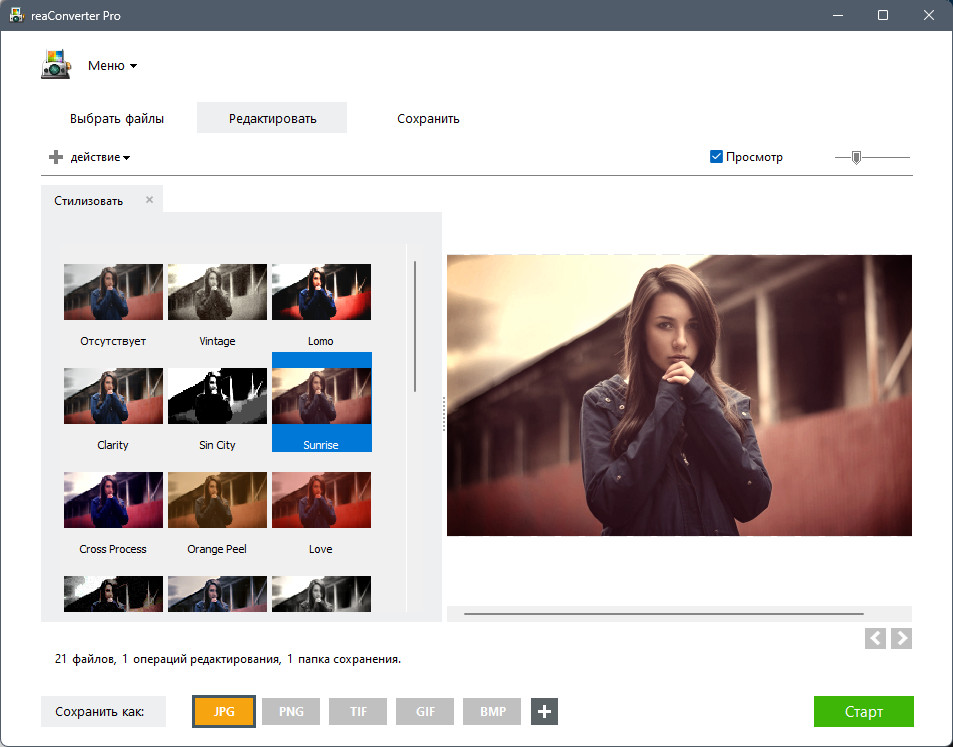Screen dimensions: 953x747
Task: Go to next image with right arrow
Action: 901,638
